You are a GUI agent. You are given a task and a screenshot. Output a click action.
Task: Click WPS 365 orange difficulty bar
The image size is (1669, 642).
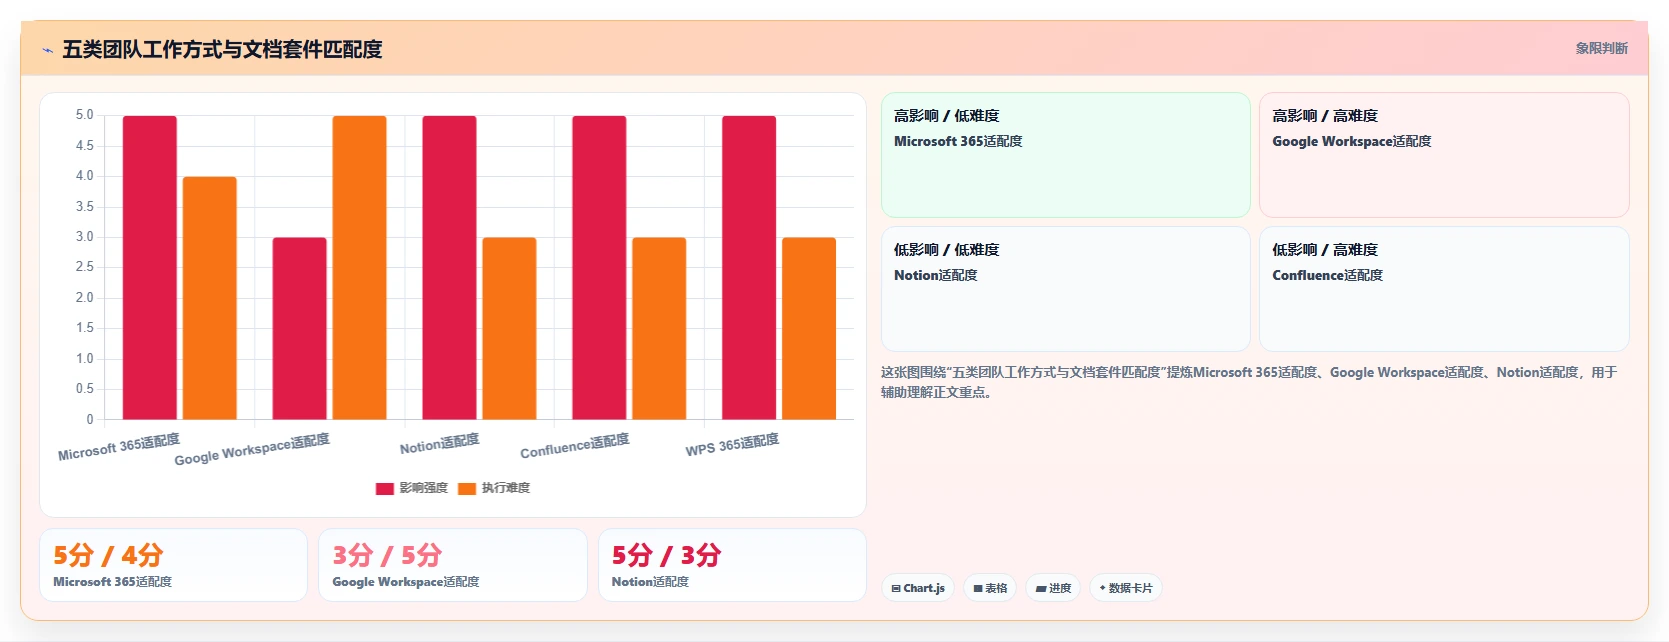809,328
